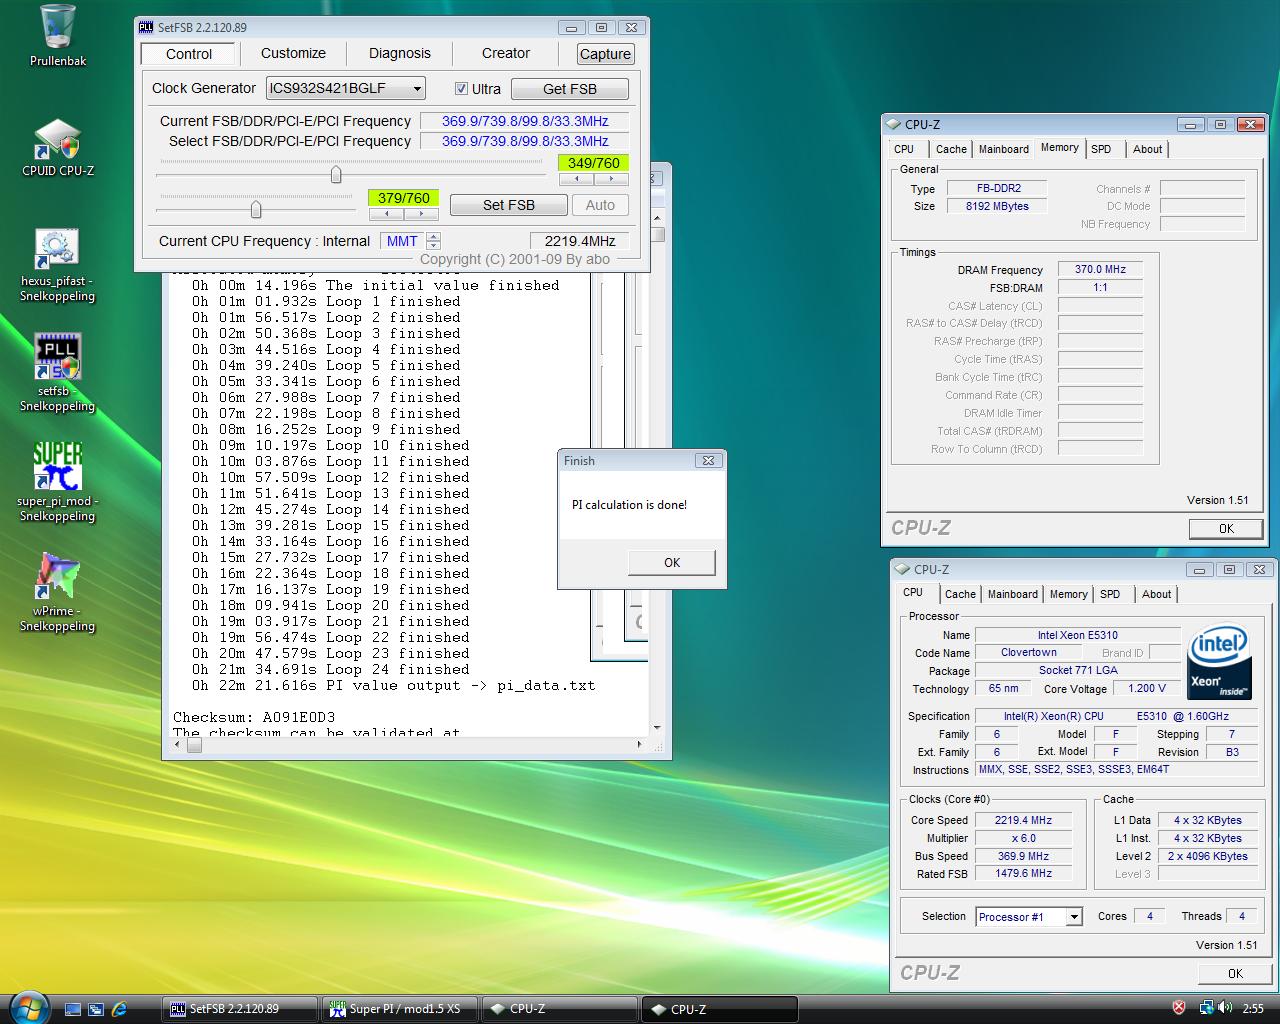
Task: Close the Finish dialog with X
Action: tap(708, 461)
